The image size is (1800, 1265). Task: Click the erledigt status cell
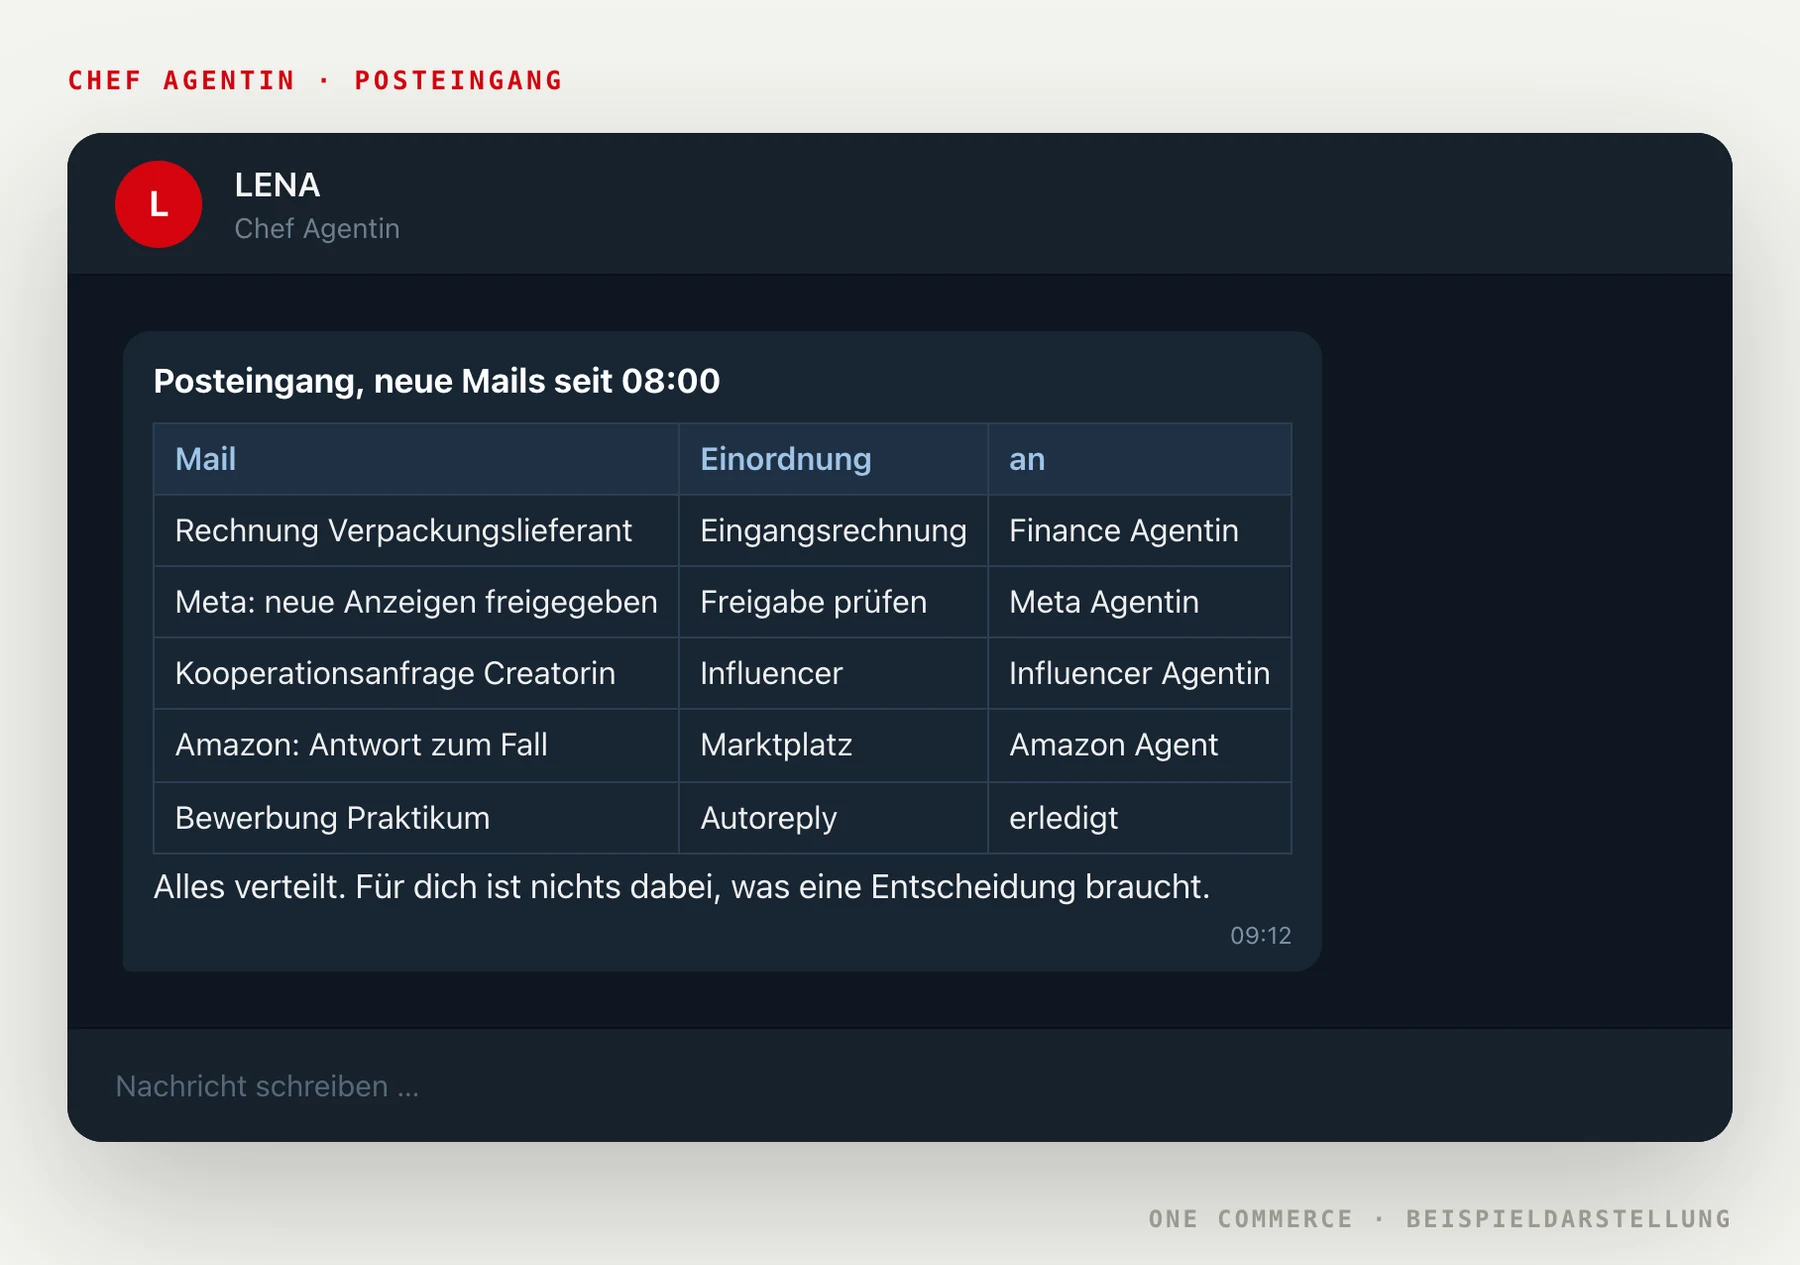coord(1139,818)
